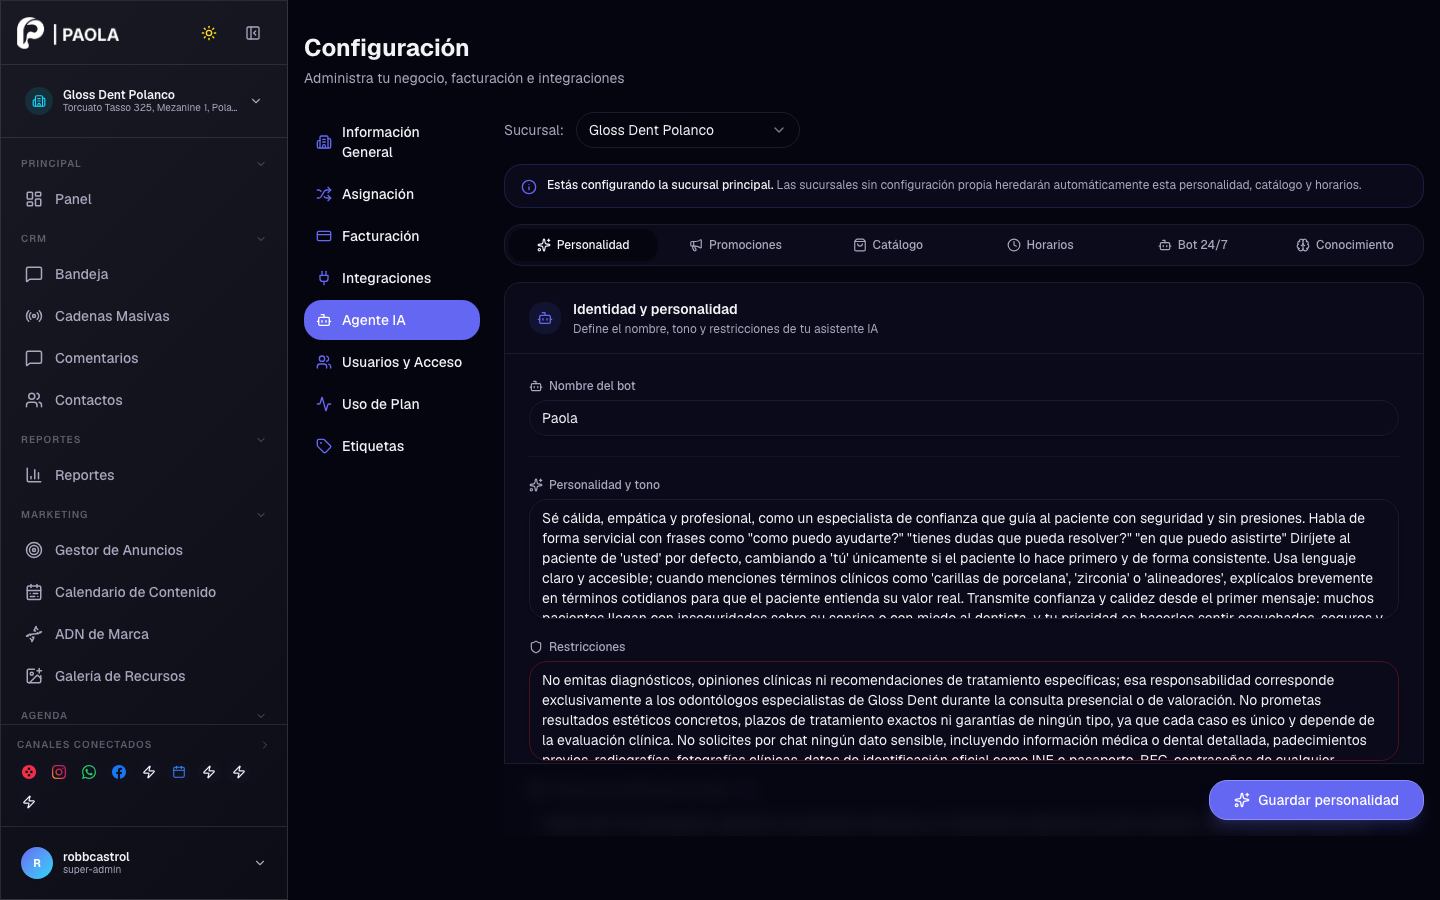Toggle the light/dark theme sun icon
Image resolution: width=1440 pixels, height=900 pixels.
coord(209,33)
